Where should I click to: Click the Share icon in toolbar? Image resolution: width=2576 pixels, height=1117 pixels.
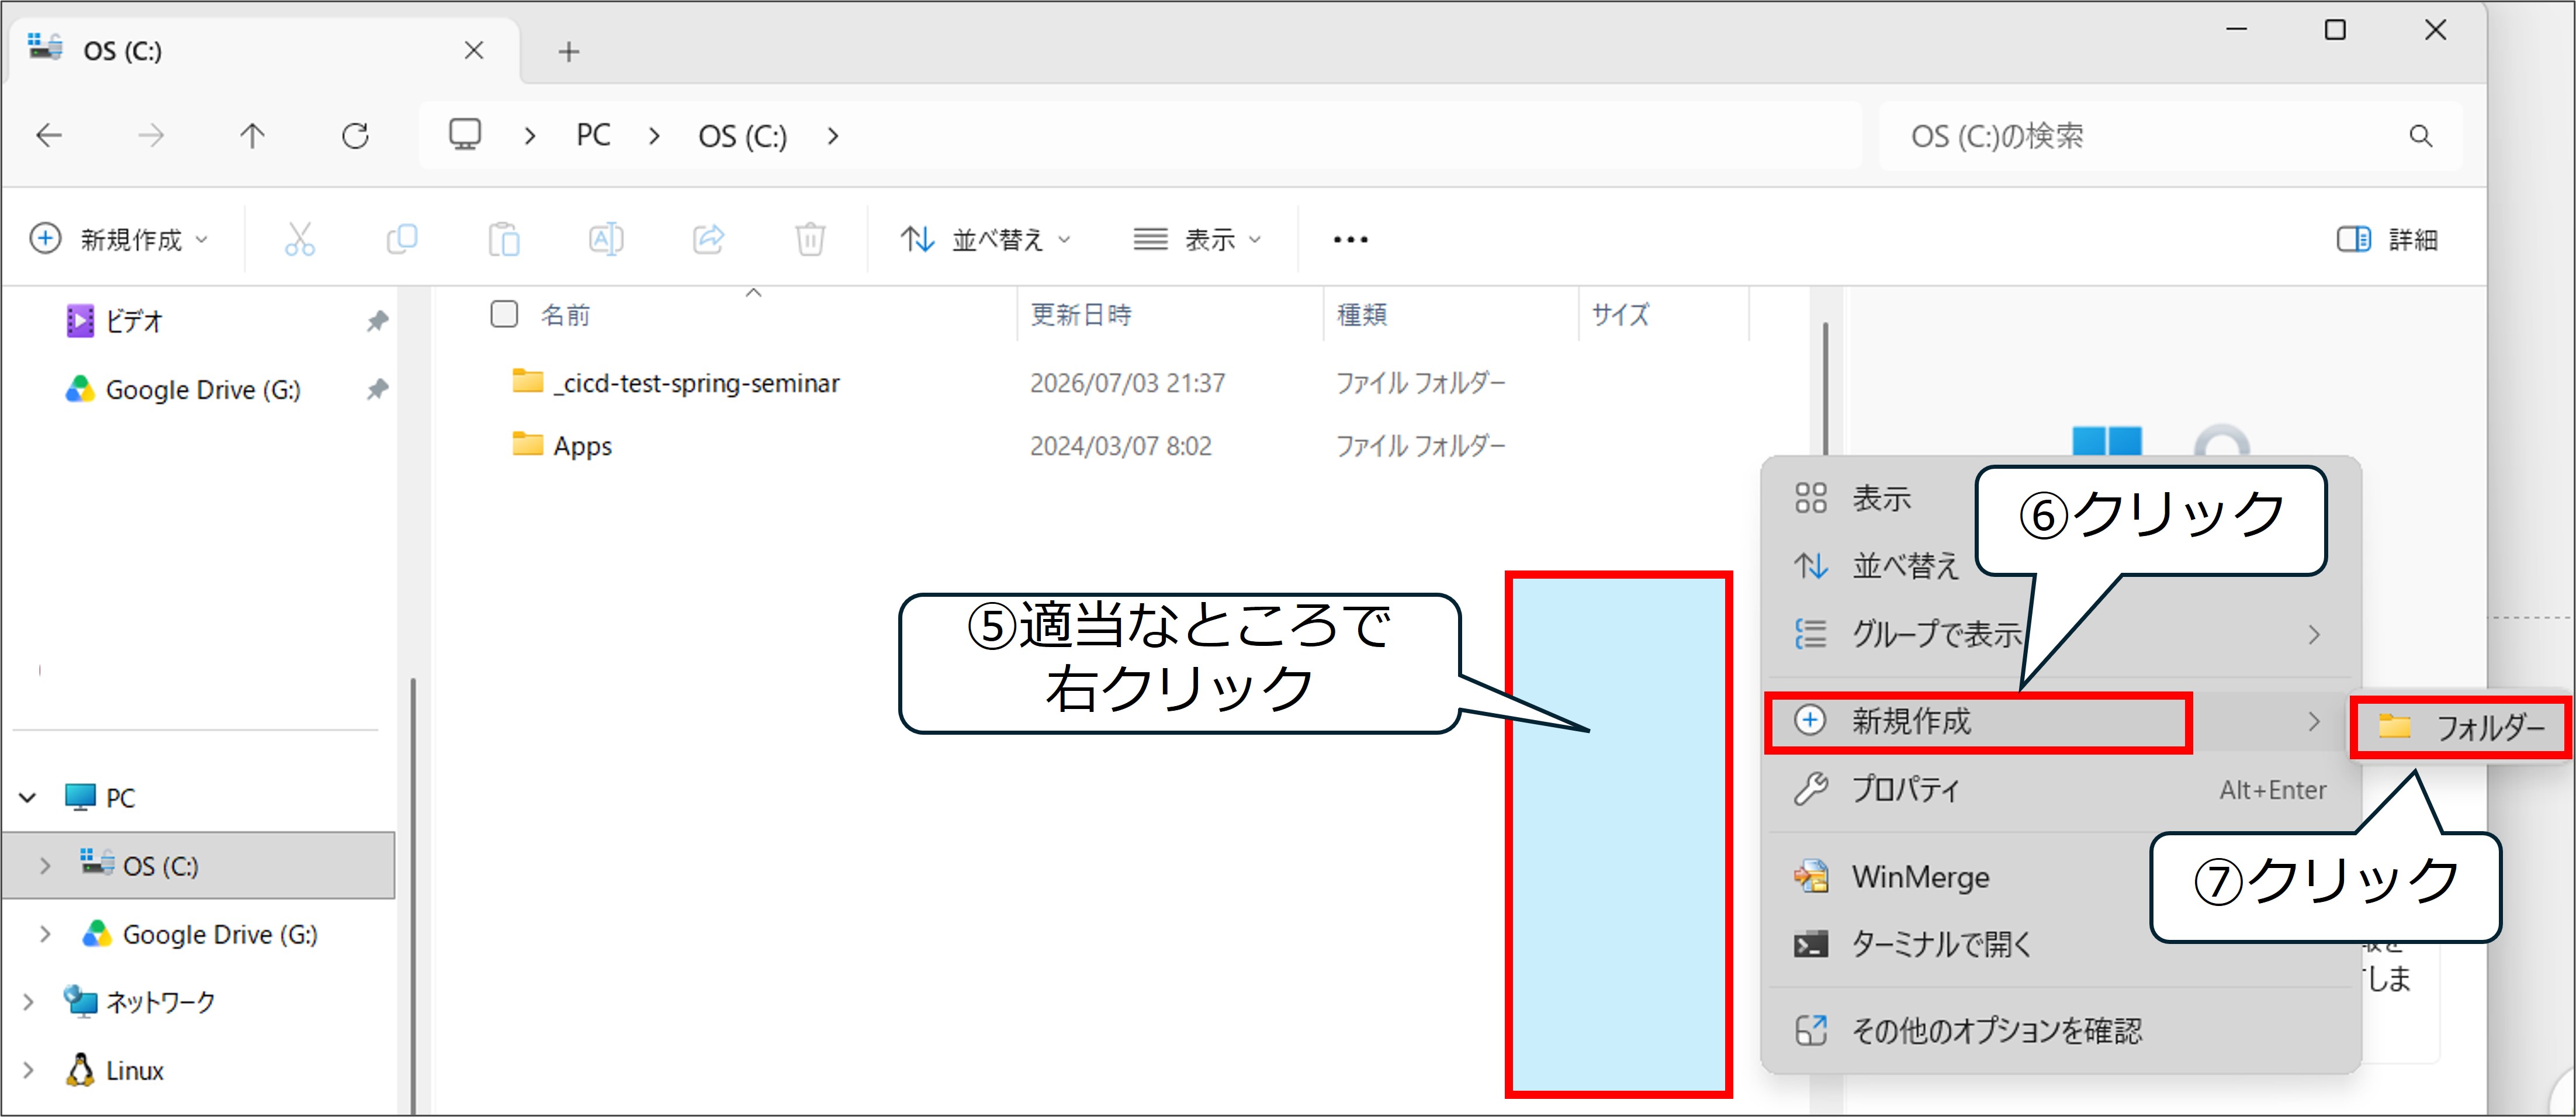click(x=708, y=239)
